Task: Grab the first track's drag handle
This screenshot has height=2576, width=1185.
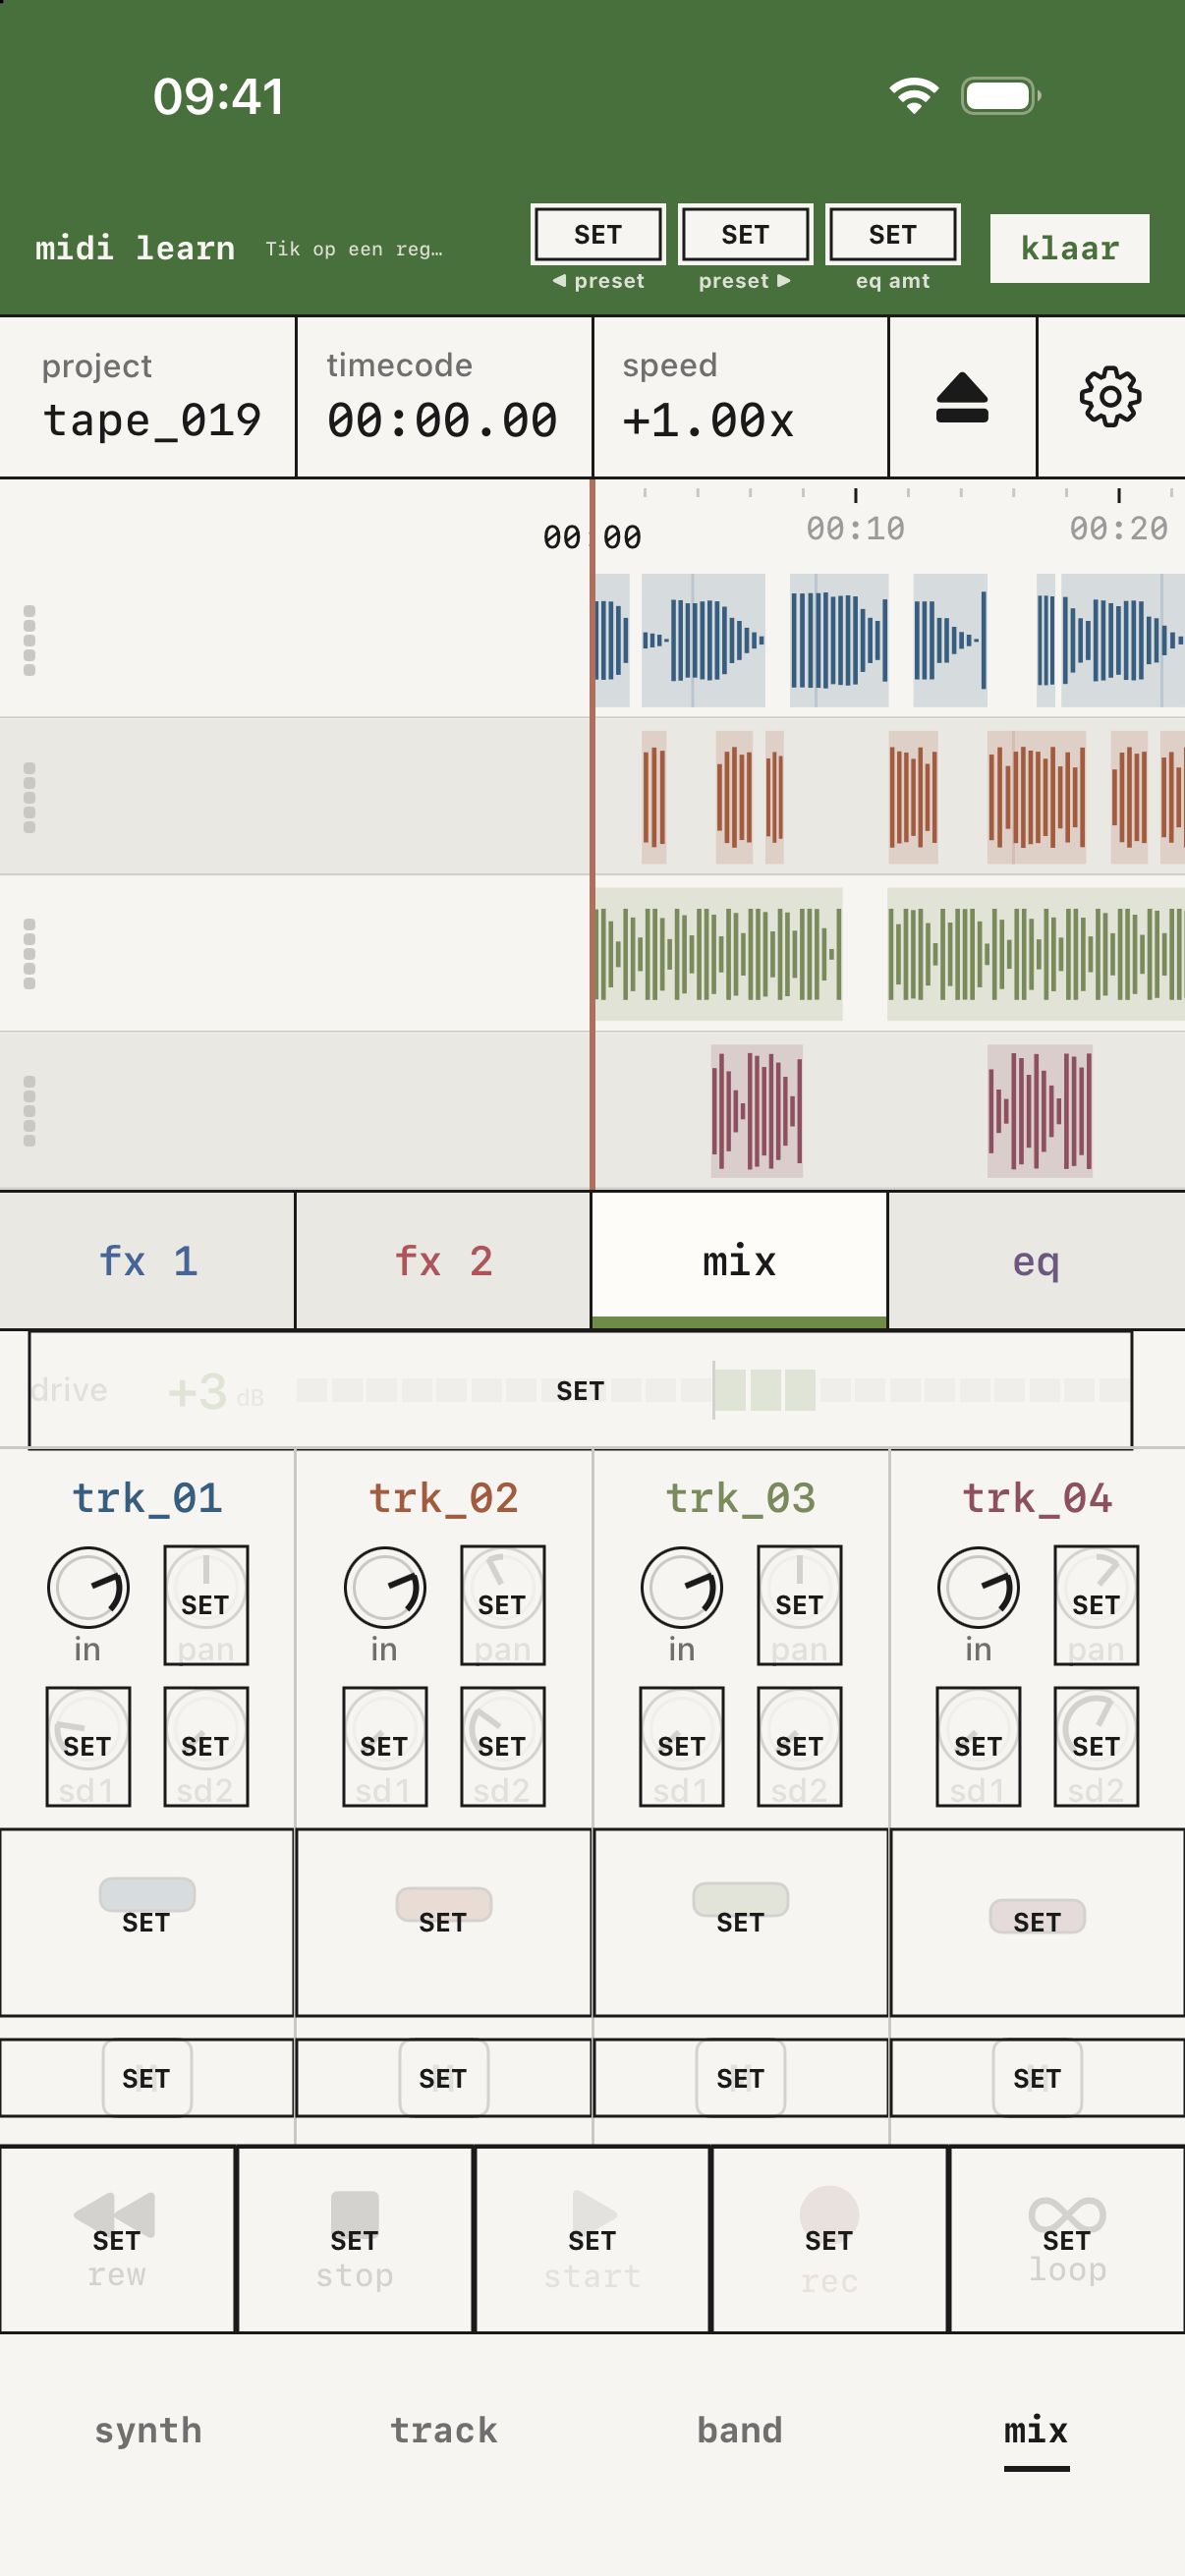Action: [x=29, y=640]
